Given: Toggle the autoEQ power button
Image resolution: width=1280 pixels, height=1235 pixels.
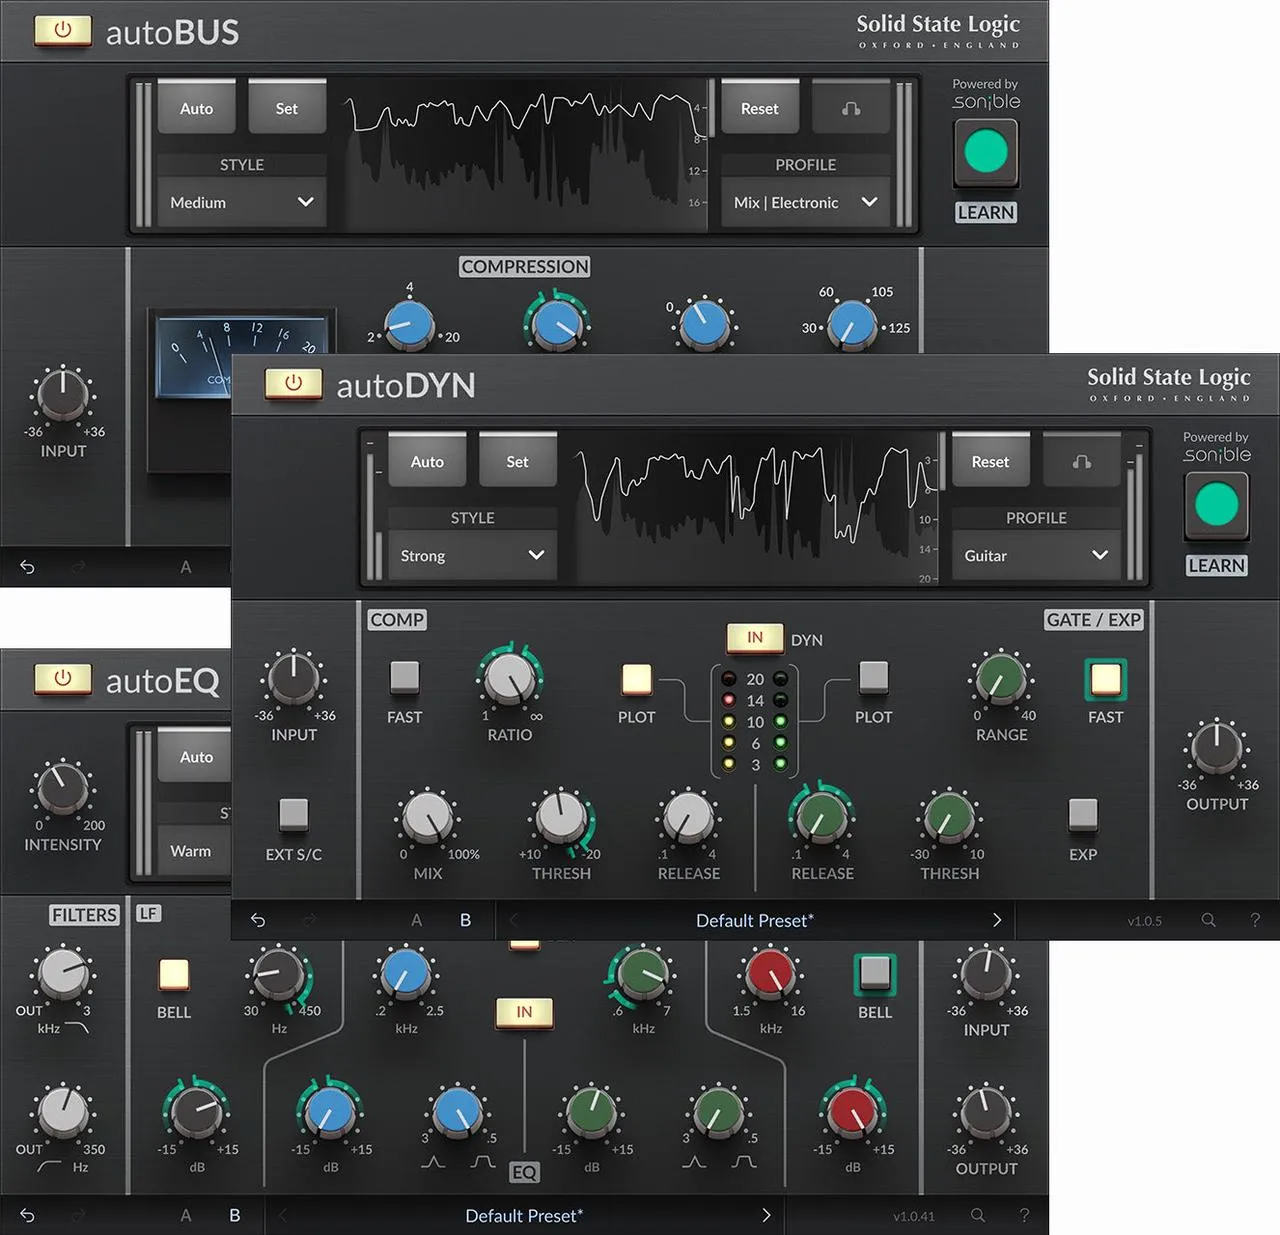Looking at the screenshot, I should (62, 678).
